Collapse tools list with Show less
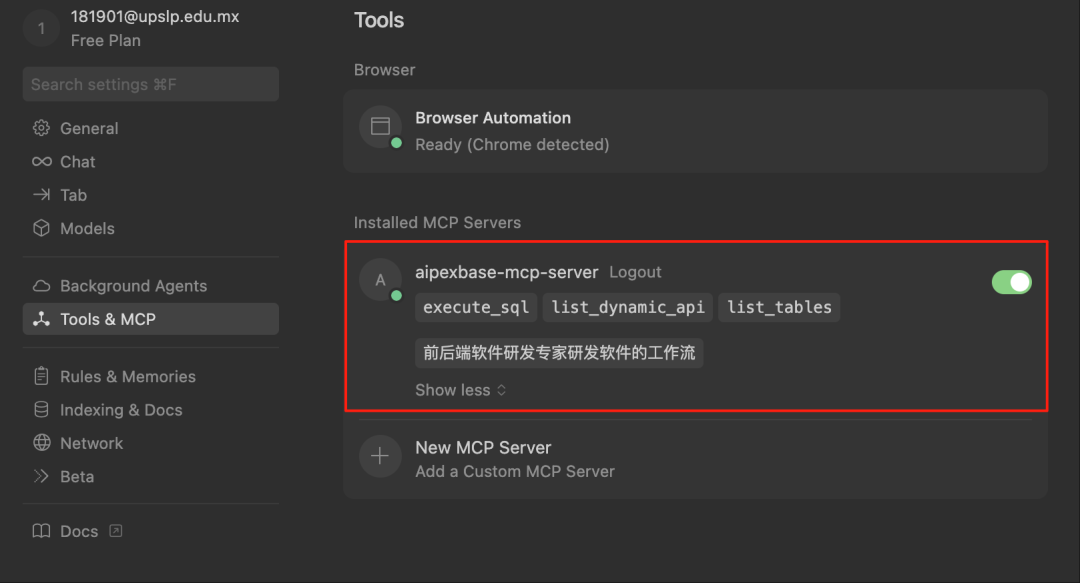This screenshot has width=1080, height=583. click(460, 390)
